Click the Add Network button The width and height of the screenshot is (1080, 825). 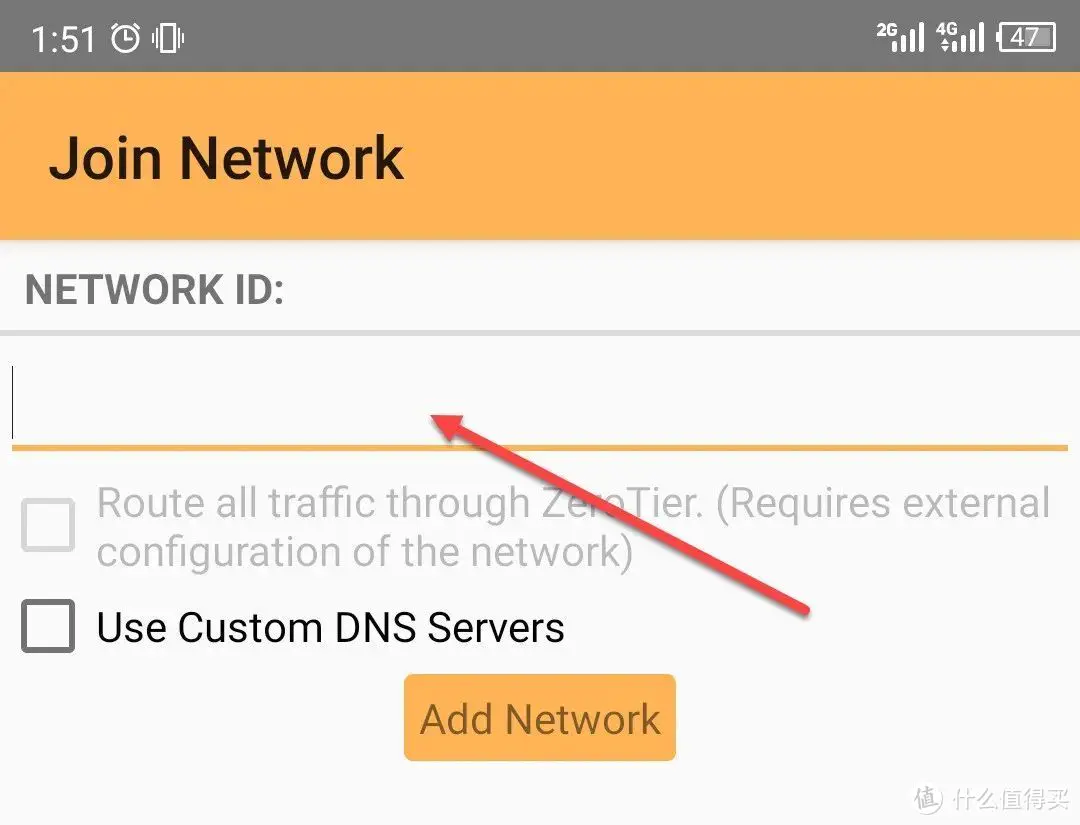pyautogui.click(x=540, y=718)
